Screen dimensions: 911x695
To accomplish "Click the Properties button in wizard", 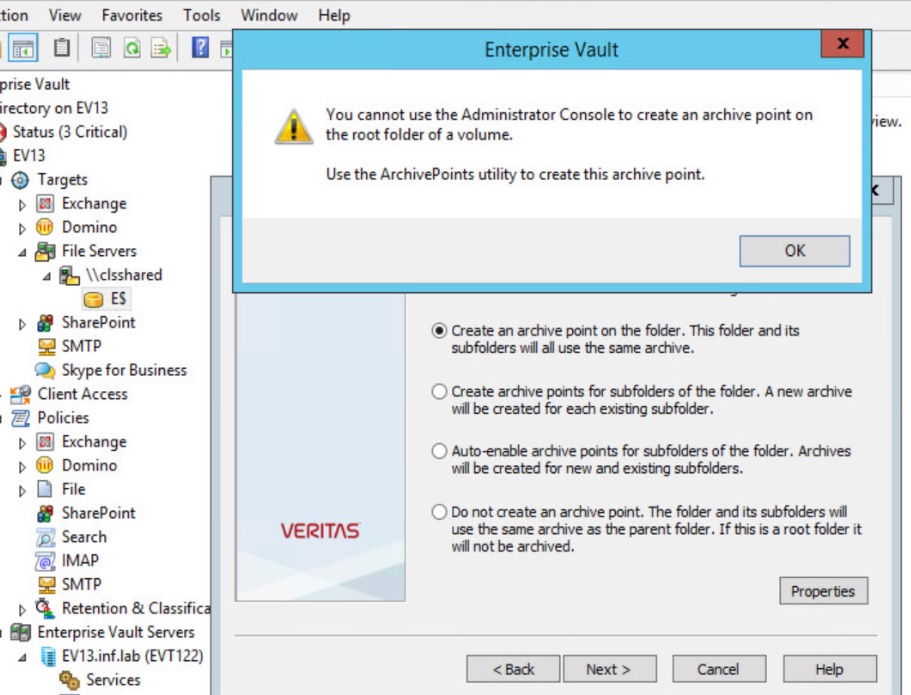I will 823,591.
